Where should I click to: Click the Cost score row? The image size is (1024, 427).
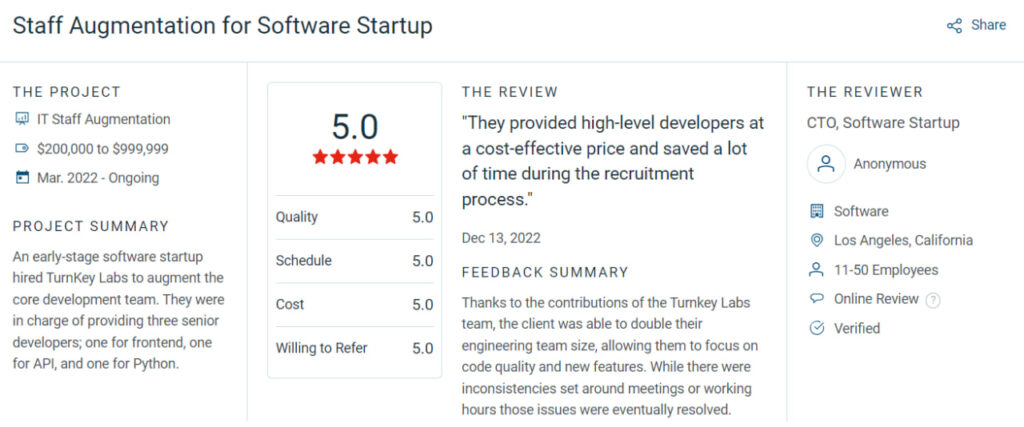(x=354, y=304)
